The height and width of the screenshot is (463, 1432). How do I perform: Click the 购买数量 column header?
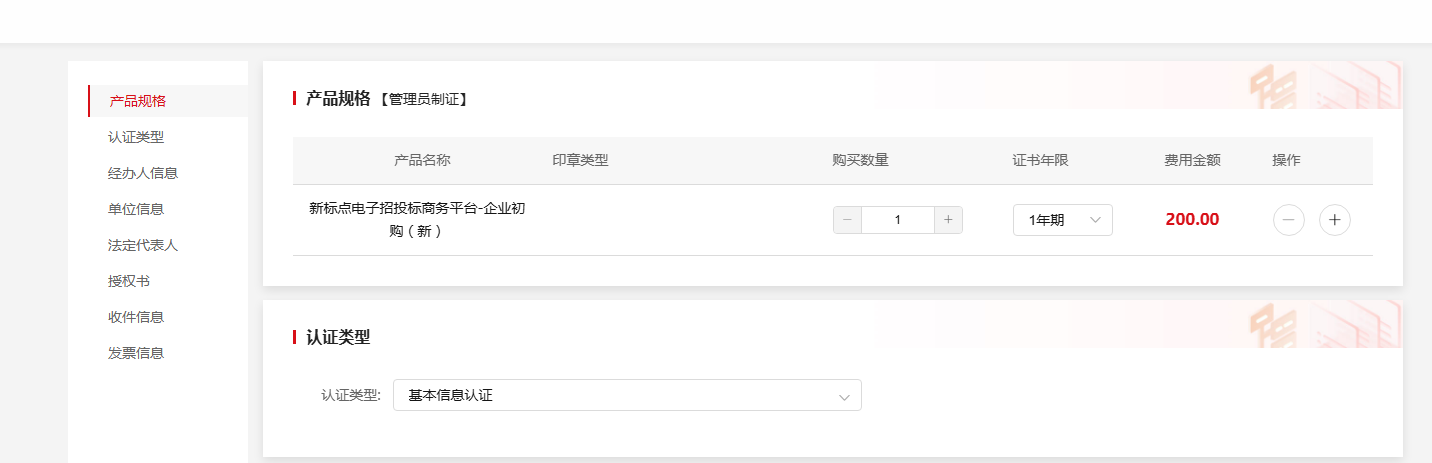[x=860, y=160]
